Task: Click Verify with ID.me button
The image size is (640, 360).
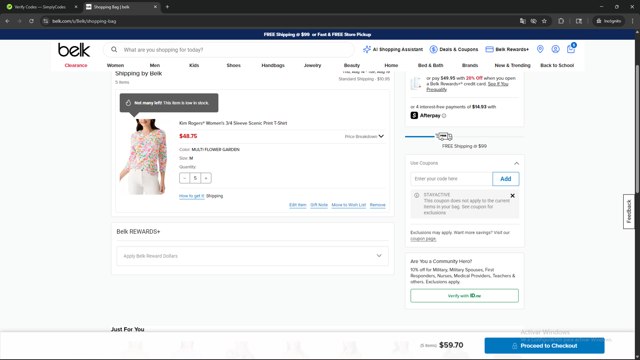Action: coord(464,296)
